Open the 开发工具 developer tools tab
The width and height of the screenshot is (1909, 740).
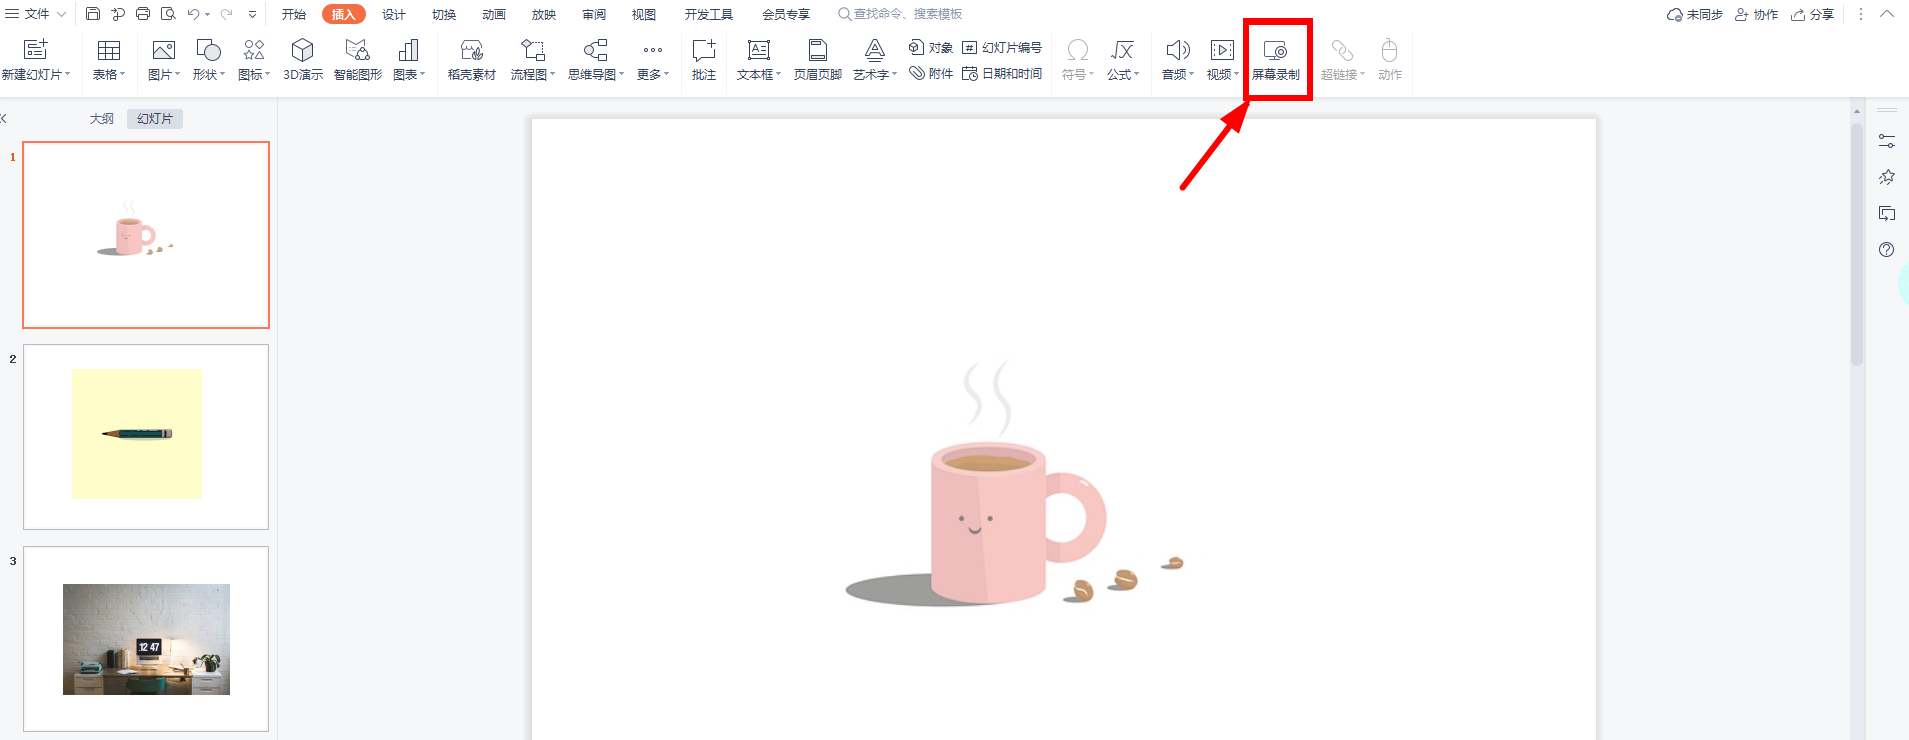click(x=709, y=14)
